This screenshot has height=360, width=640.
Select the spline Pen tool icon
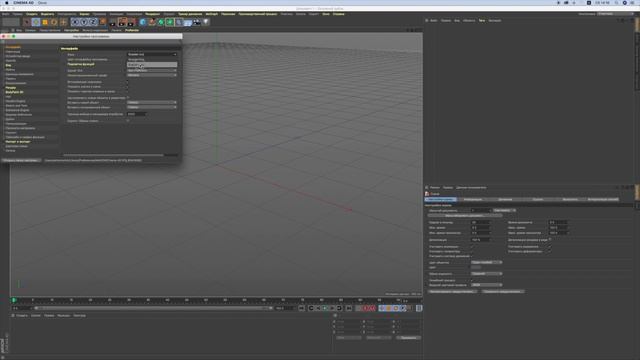pyautogui.click(x=152, y=22)
